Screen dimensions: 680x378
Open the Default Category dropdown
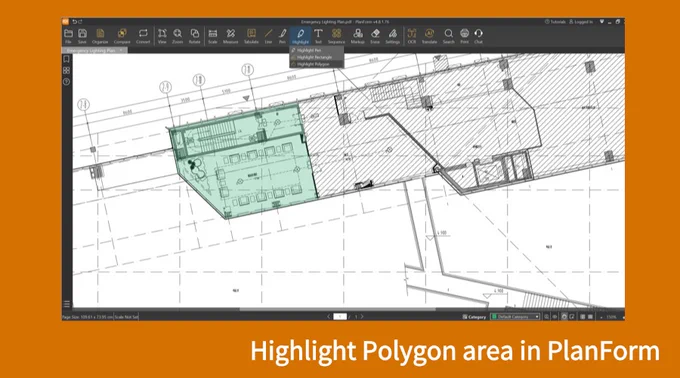pyautogui.click(x=515, y=317)
